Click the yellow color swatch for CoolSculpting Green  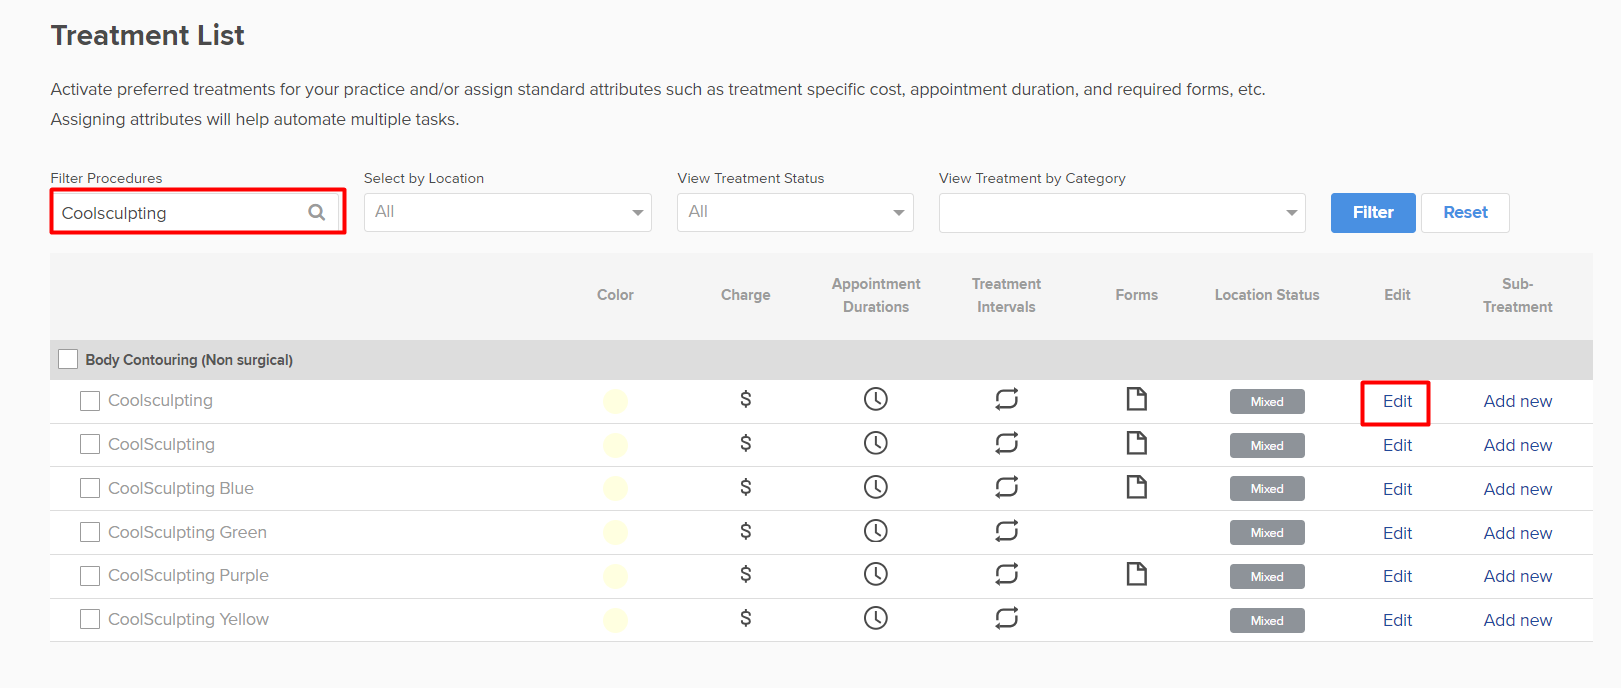pyautogui.click(x=615, y=532)
